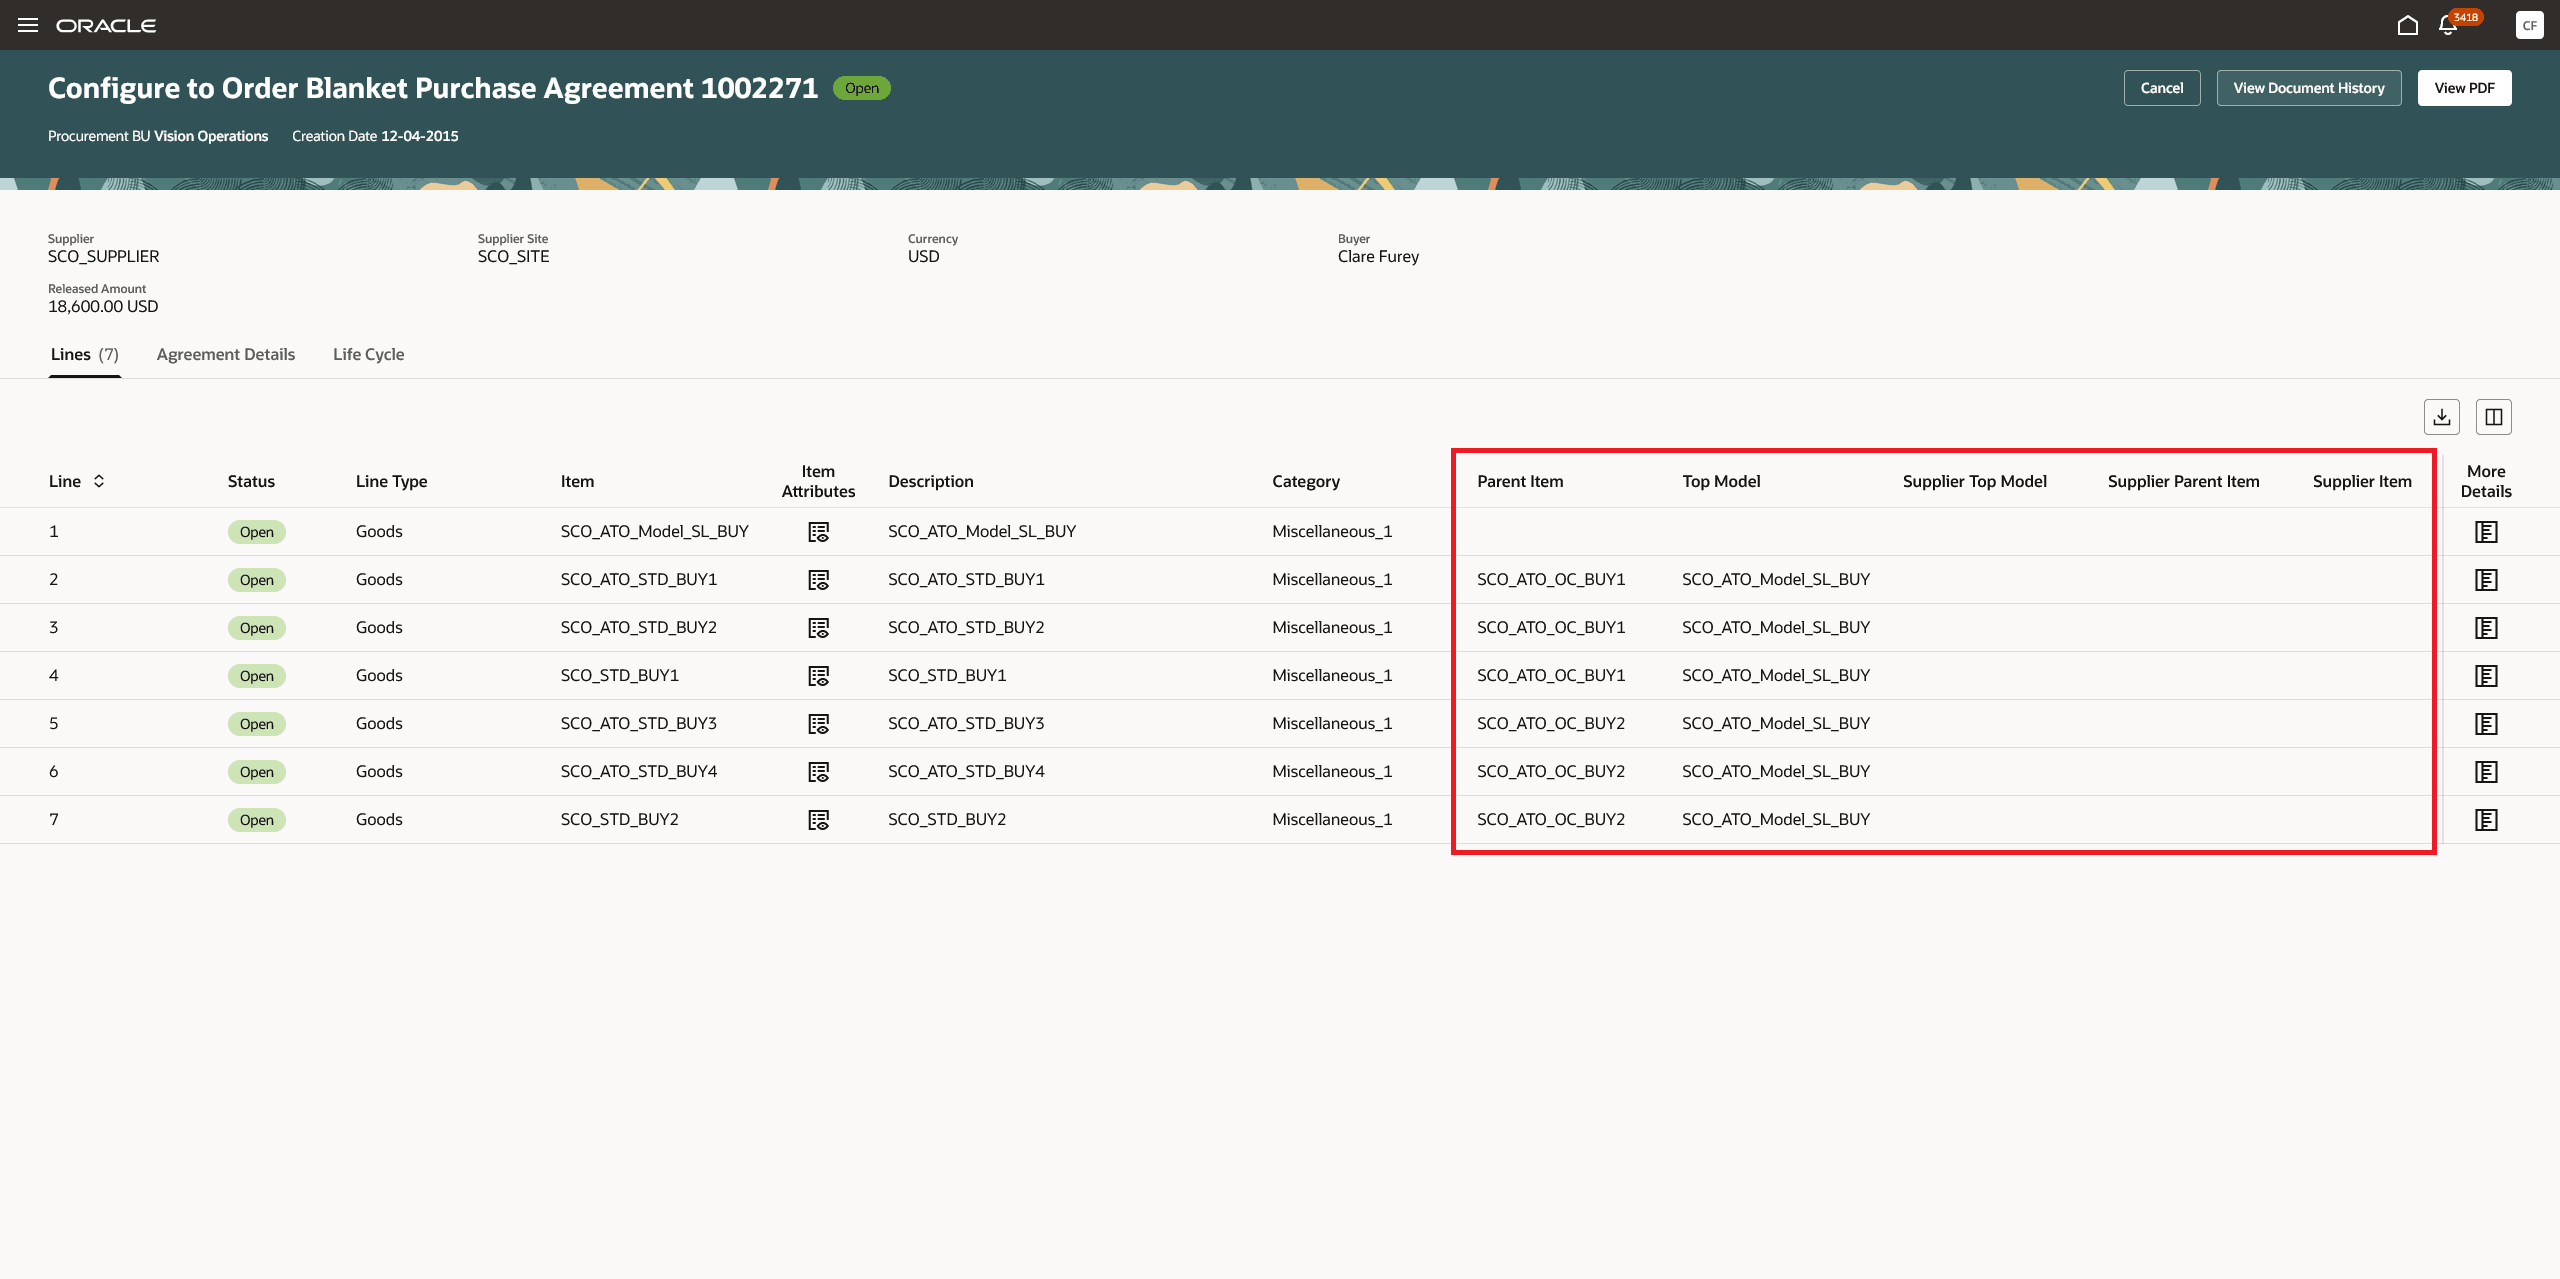Open the hamburger navigation menu

(28, 25)
